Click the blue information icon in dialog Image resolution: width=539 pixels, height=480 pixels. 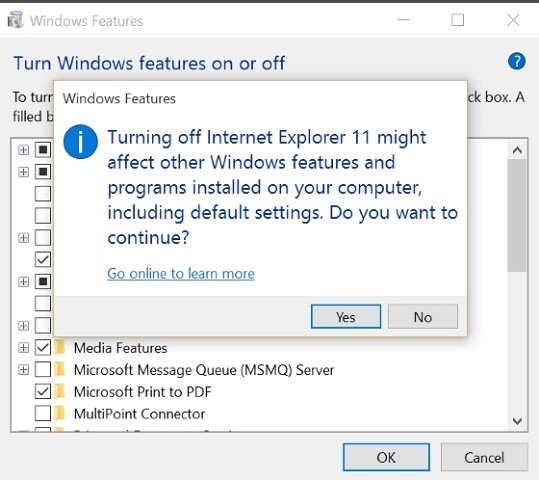coord(80,142)
